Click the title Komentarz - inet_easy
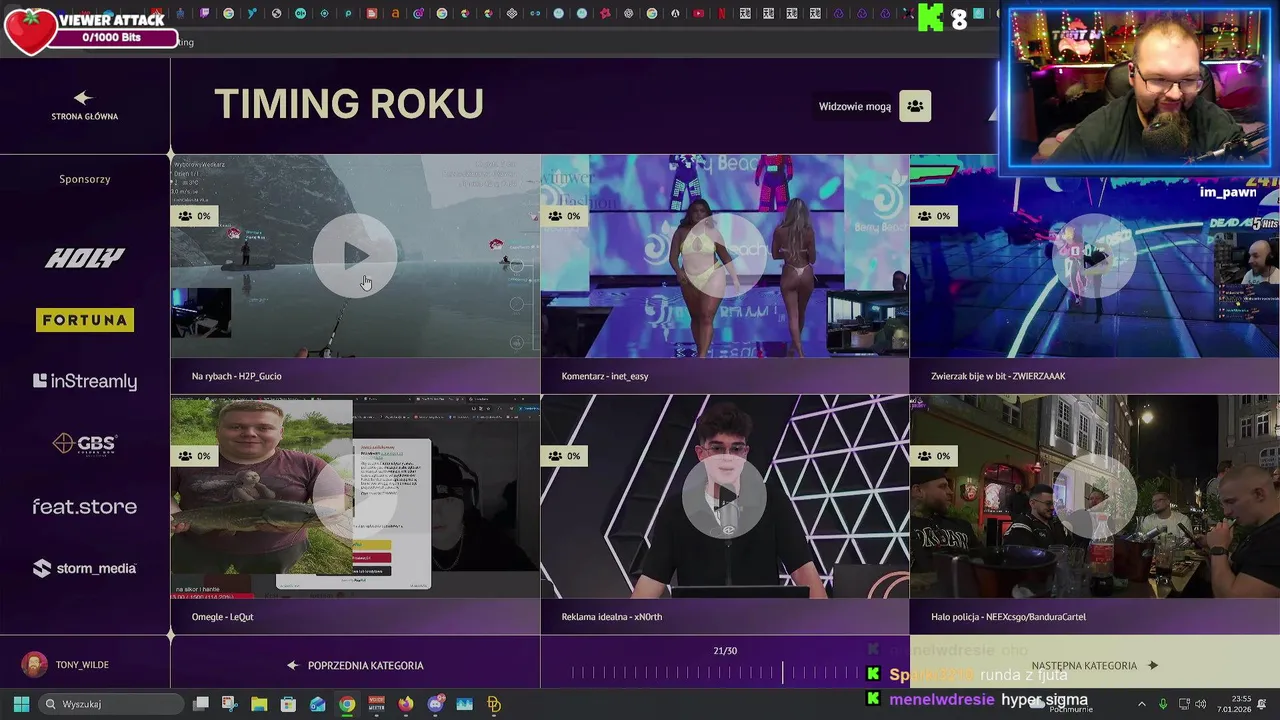The image size is (1280, 720). point(605,376)
